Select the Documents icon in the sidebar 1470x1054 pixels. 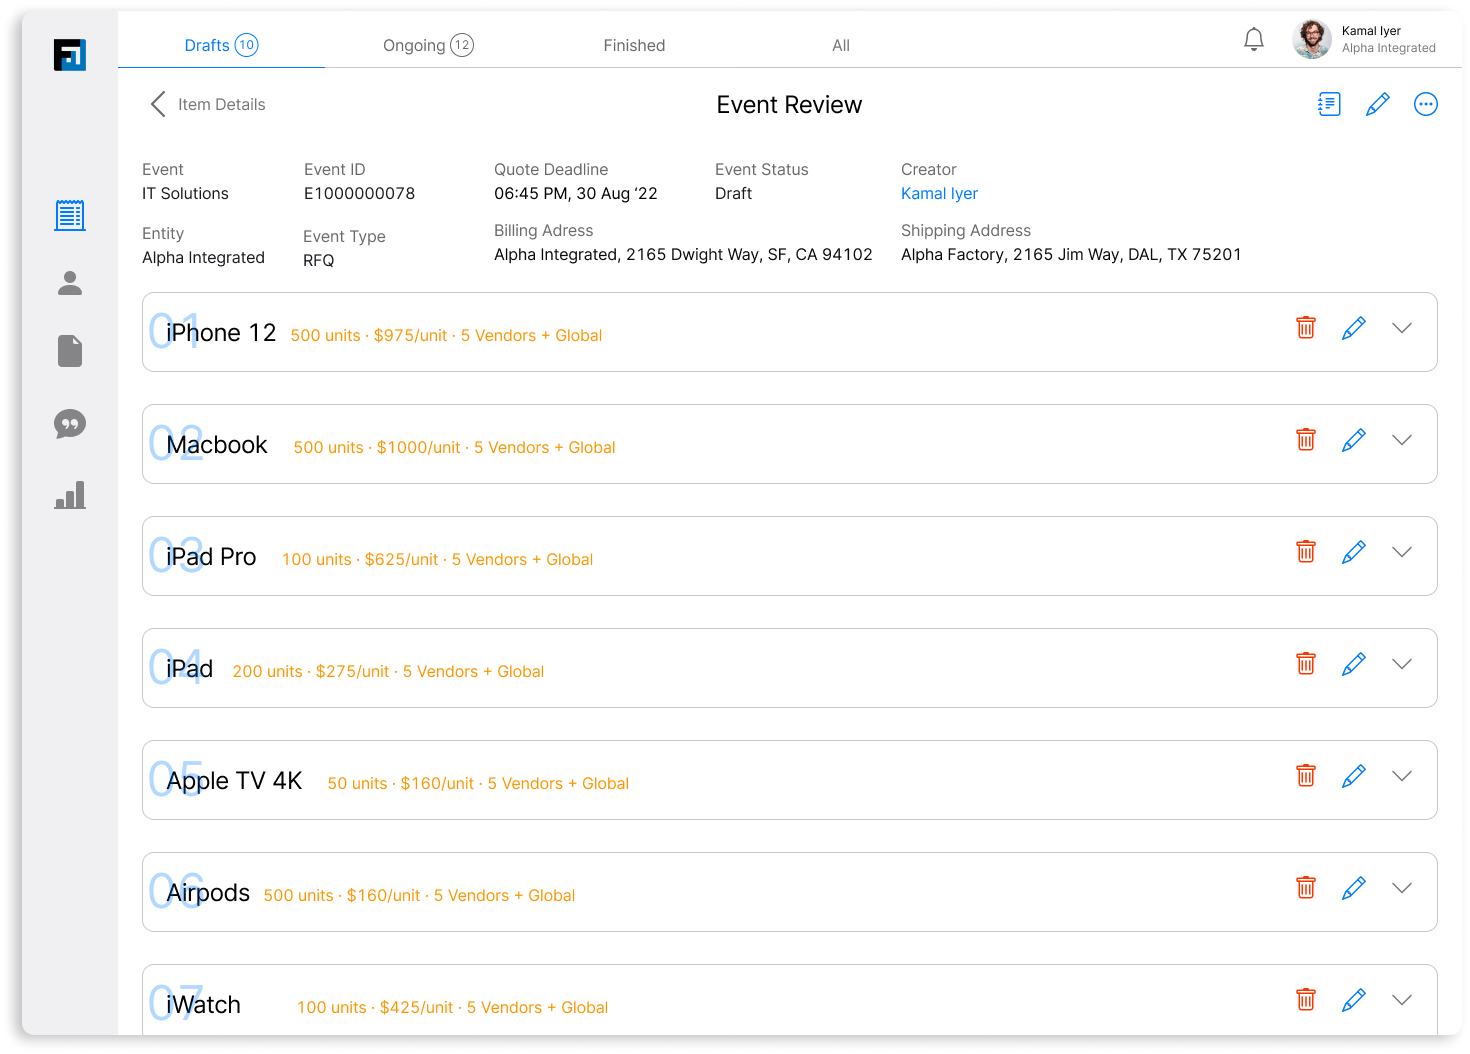[x=69, y=351]
